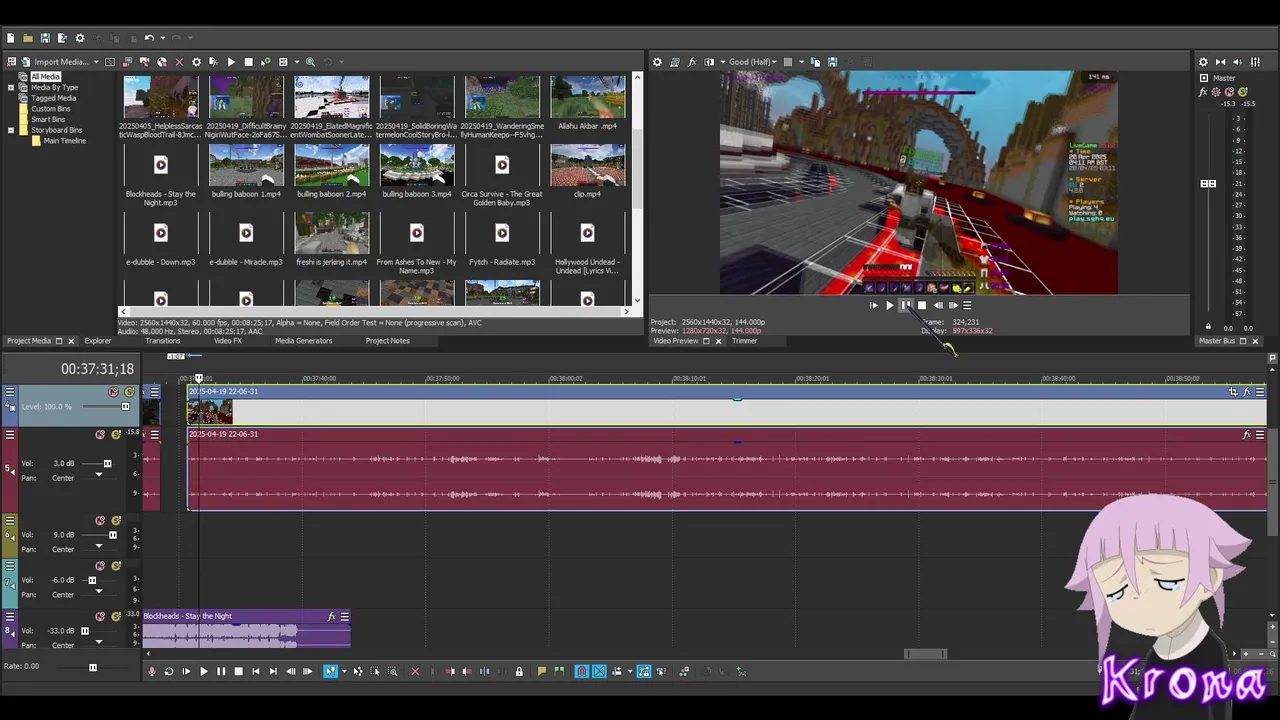This screenshot has height=720, width=1280.
Task: Open the Render As dialog icon
Action: (x=62, y=38)
